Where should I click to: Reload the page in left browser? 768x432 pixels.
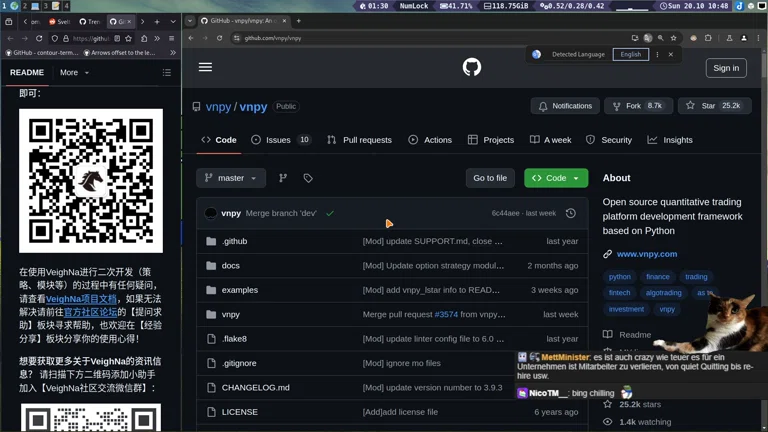click(x=39, y=38)
